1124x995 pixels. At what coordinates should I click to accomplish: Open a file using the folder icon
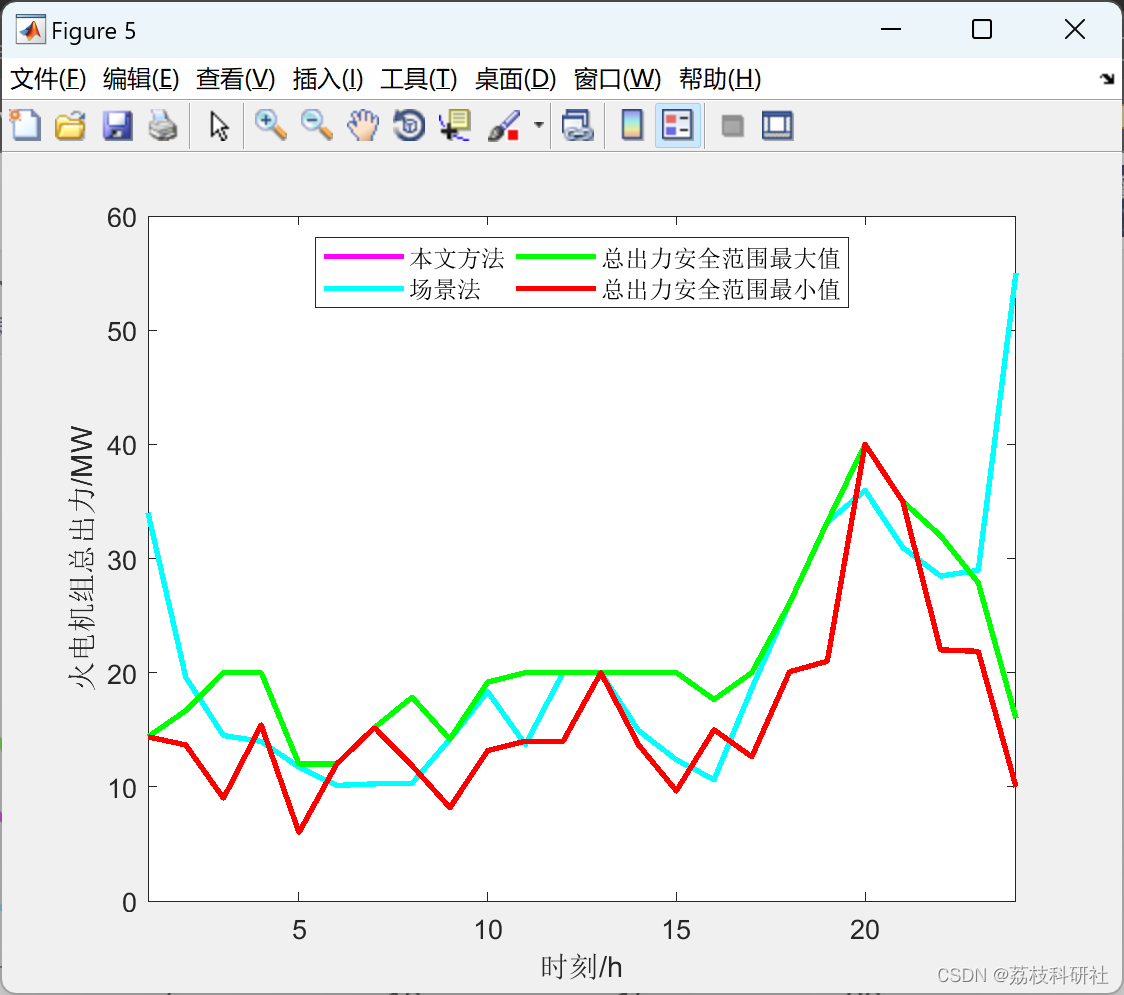(70, 126)
